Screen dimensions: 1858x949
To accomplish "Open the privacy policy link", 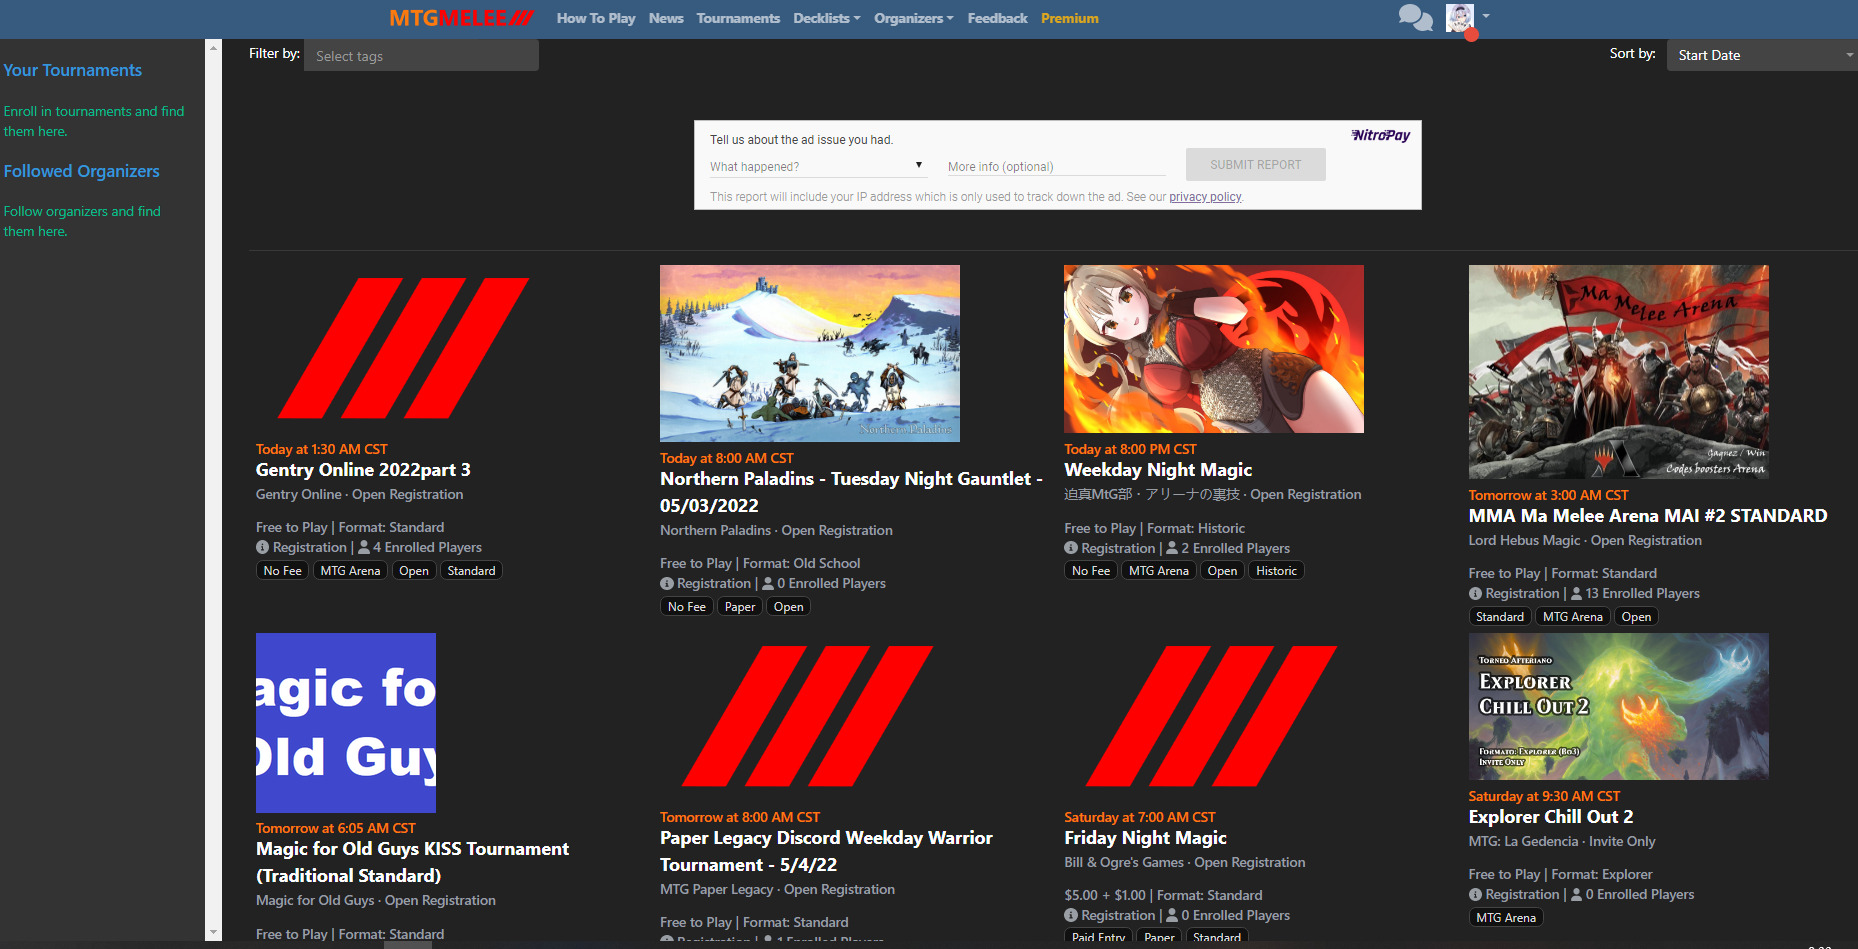I will [1205, 197].
